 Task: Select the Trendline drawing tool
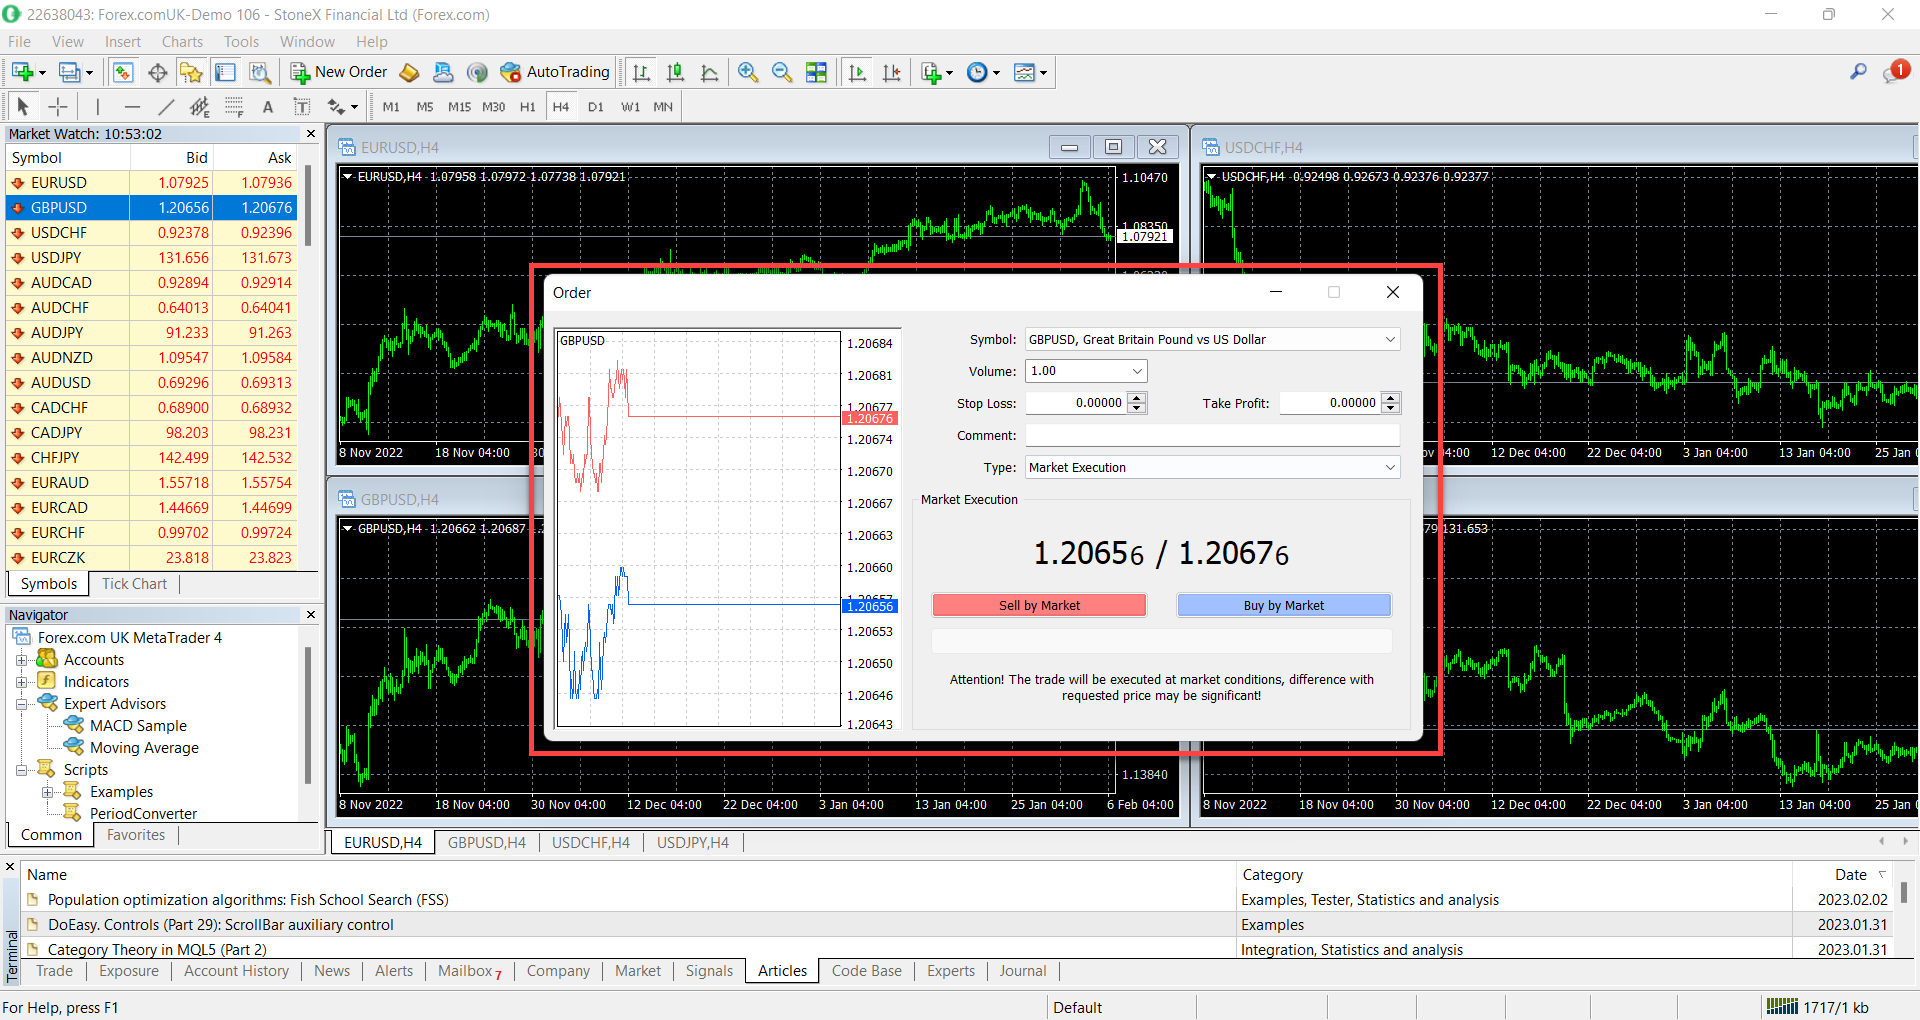coord(165,106)
